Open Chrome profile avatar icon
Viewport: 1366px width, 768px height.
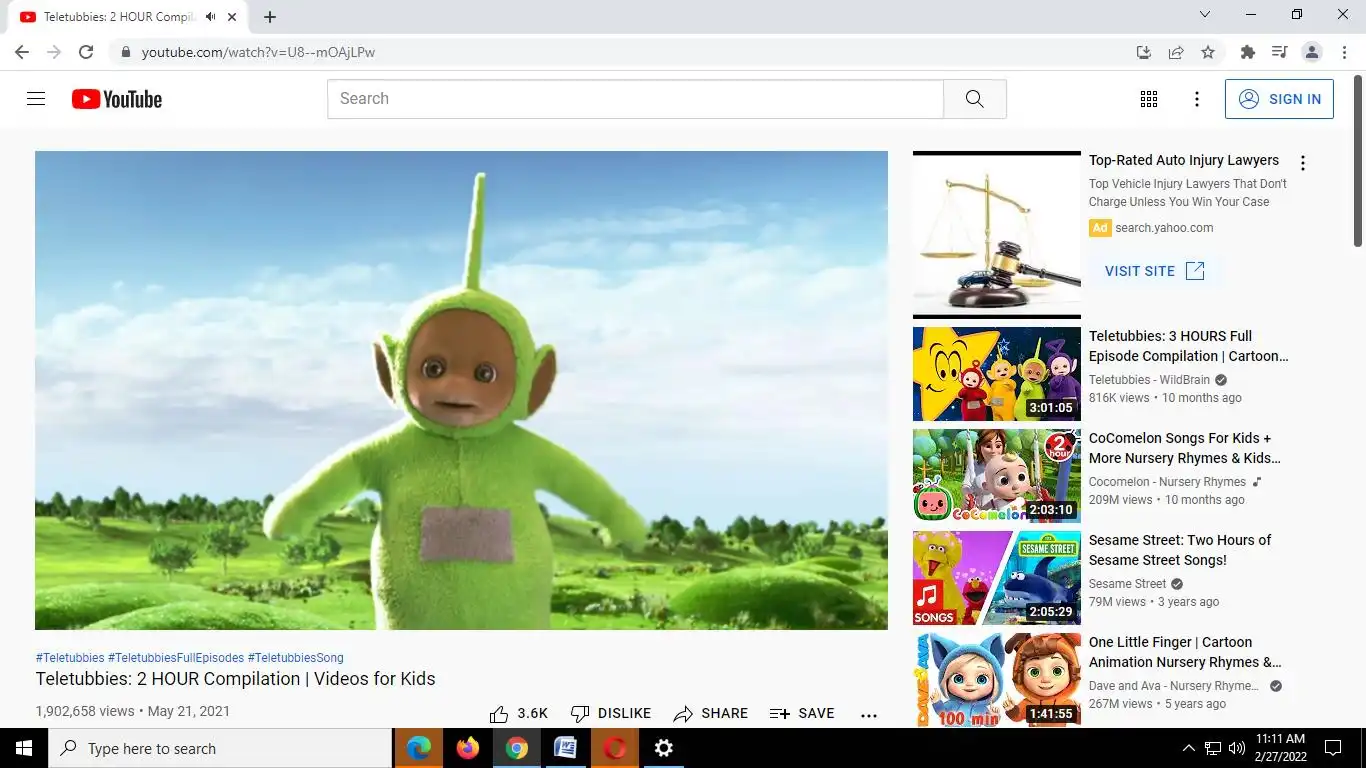[1312, 52]
